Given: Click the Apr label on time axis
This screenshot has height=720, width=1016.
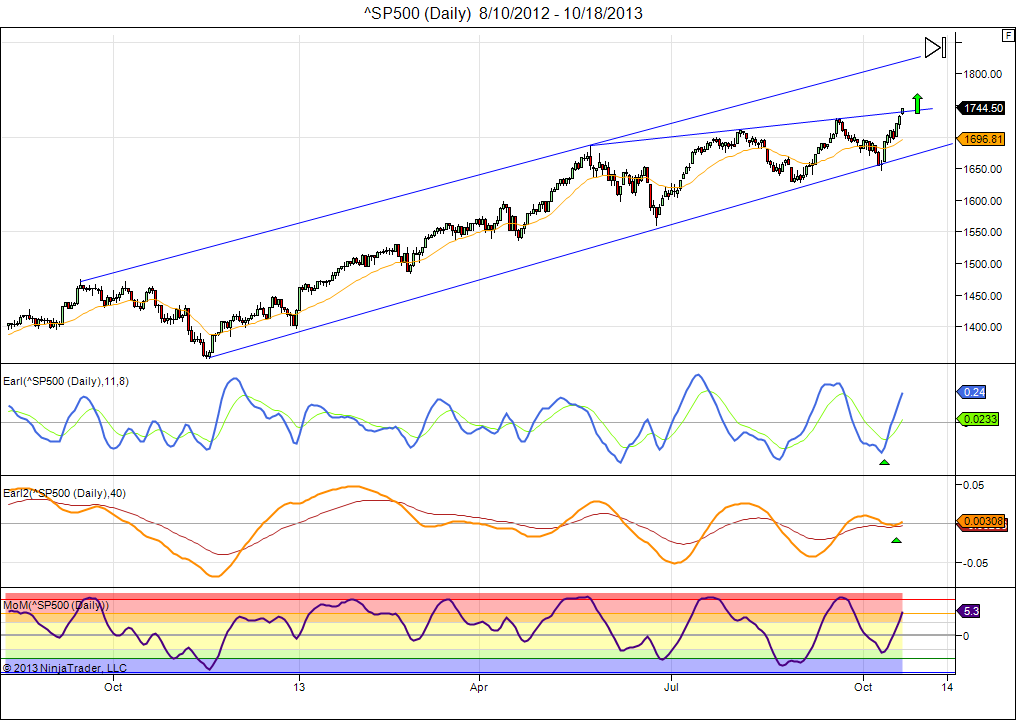Looking at the screenshot, I should click(479, 687).
